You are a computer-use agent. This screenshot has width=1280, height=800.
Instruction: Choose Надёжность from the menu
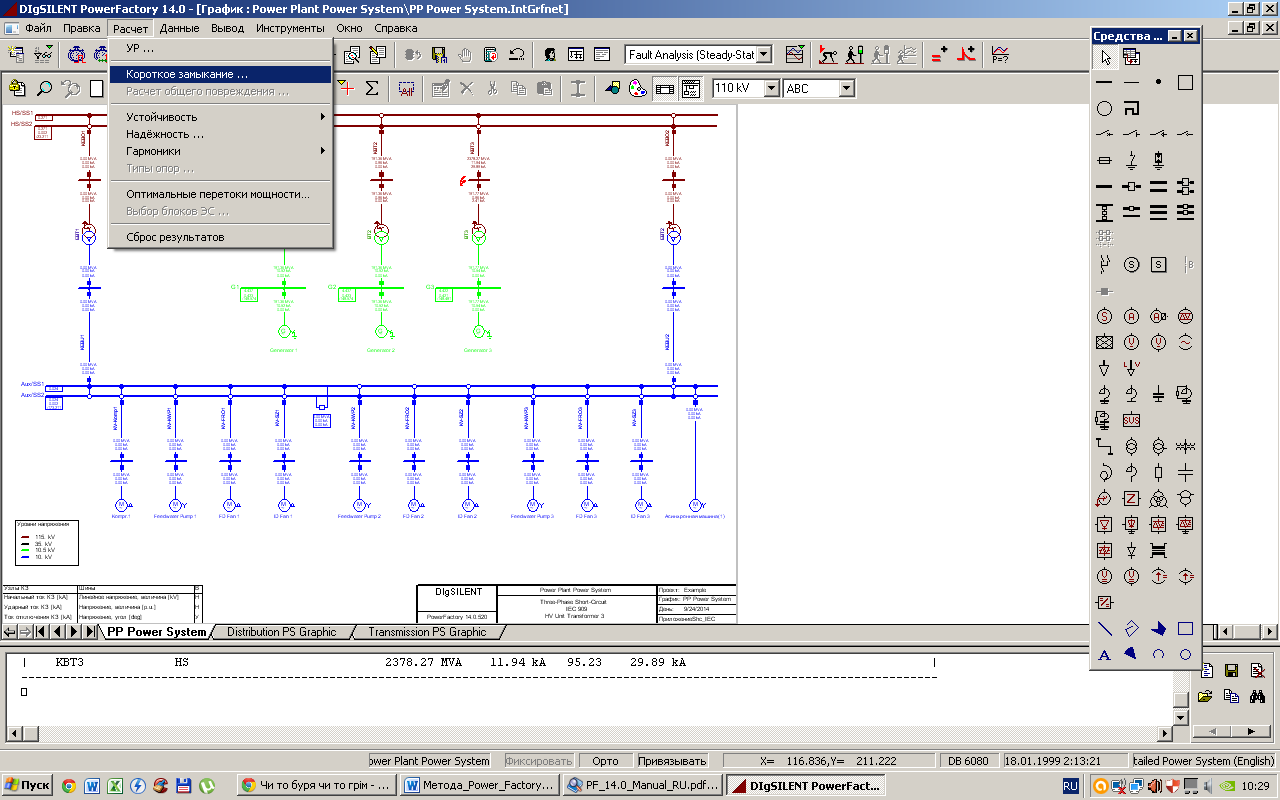point(220,134)
